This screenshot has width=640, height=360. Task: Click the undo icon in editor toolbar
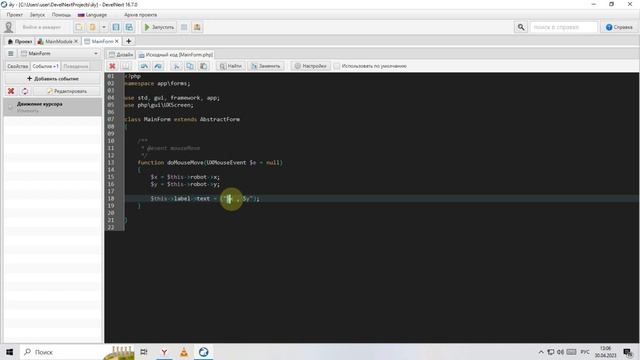pyautogui.click(x=144, y=66)
